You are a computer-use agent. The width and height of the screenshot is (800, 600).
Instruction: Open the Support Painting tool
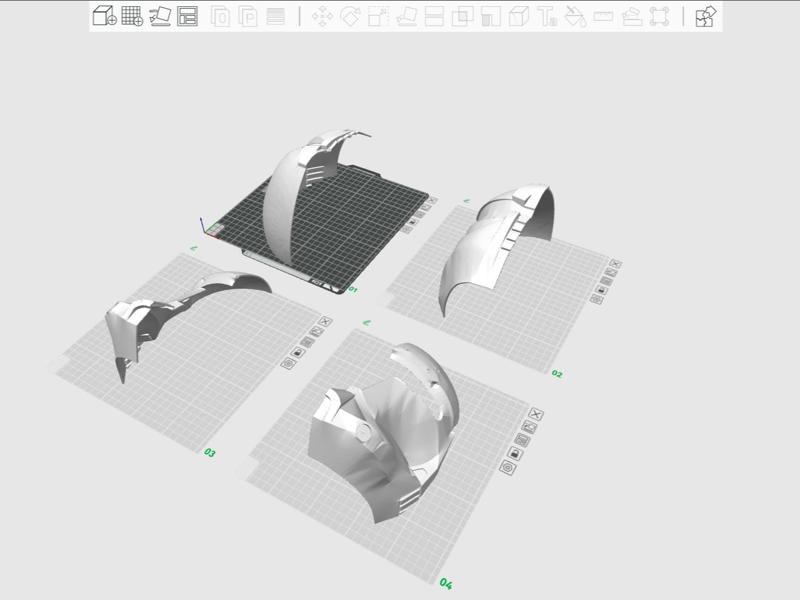click(x=490, y=16)
